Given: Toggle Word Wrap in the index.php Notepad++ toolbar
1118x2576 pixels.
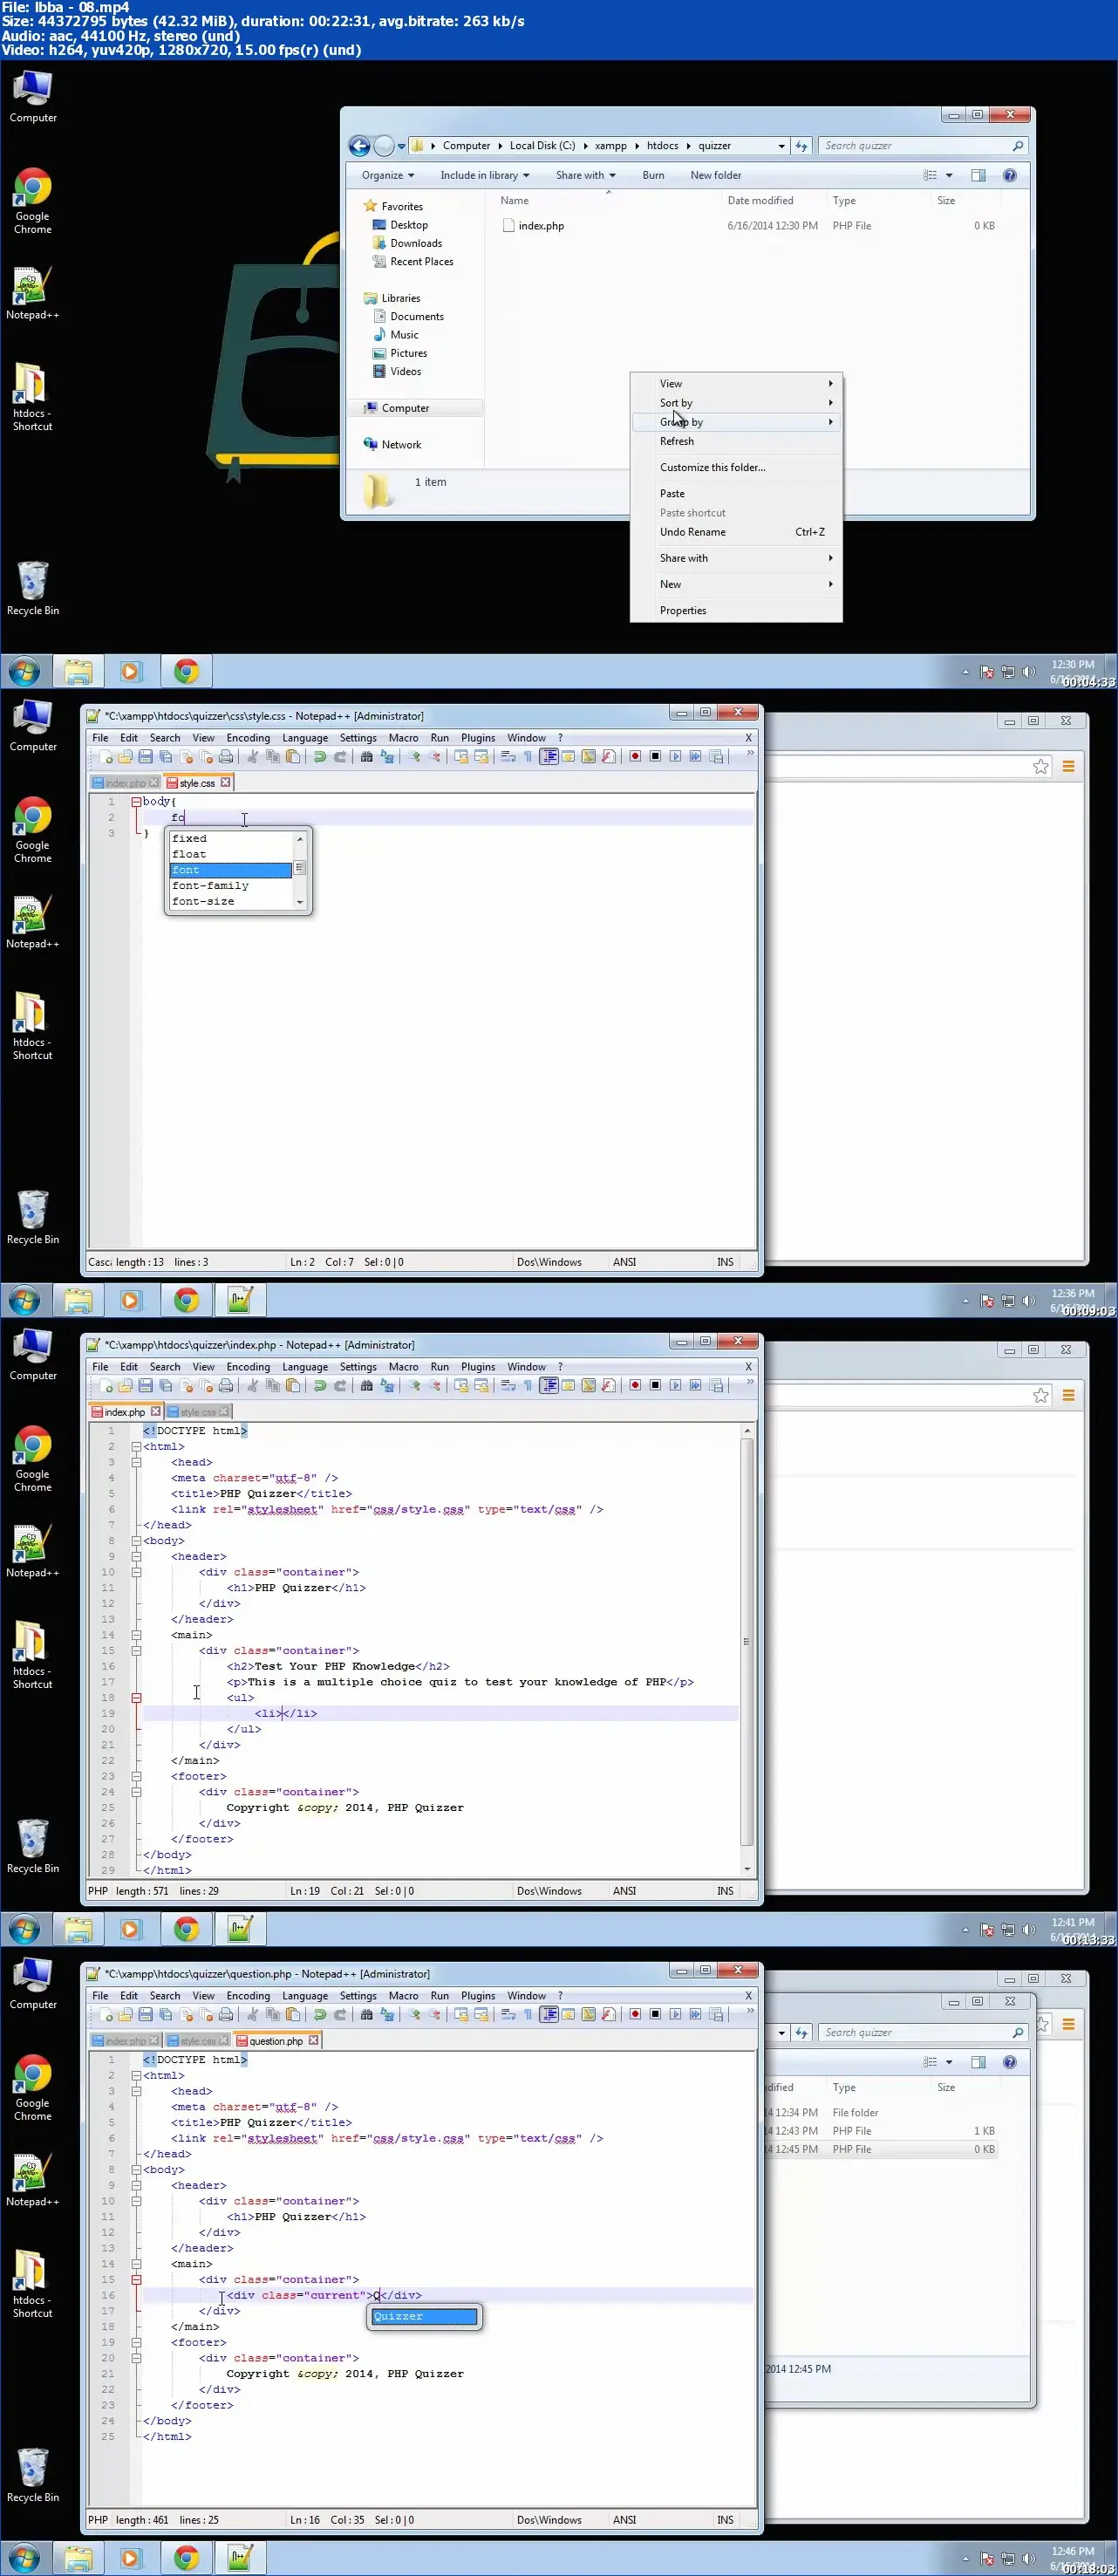Looking at the screenshot, I should click(x=508, y=1386).
